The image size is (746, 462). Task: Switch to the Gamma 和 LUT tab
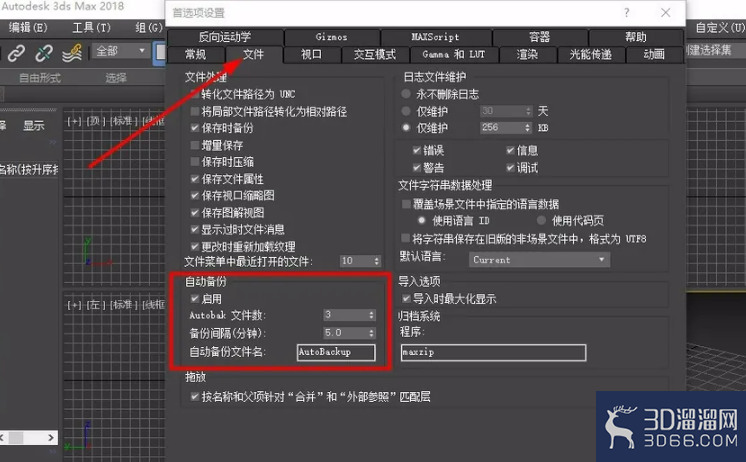pos(454,55)
